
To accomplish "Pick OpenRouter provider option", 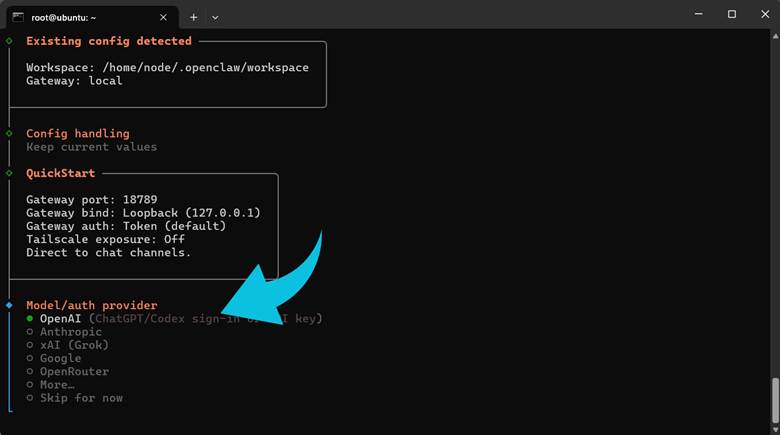I will 68,371.
